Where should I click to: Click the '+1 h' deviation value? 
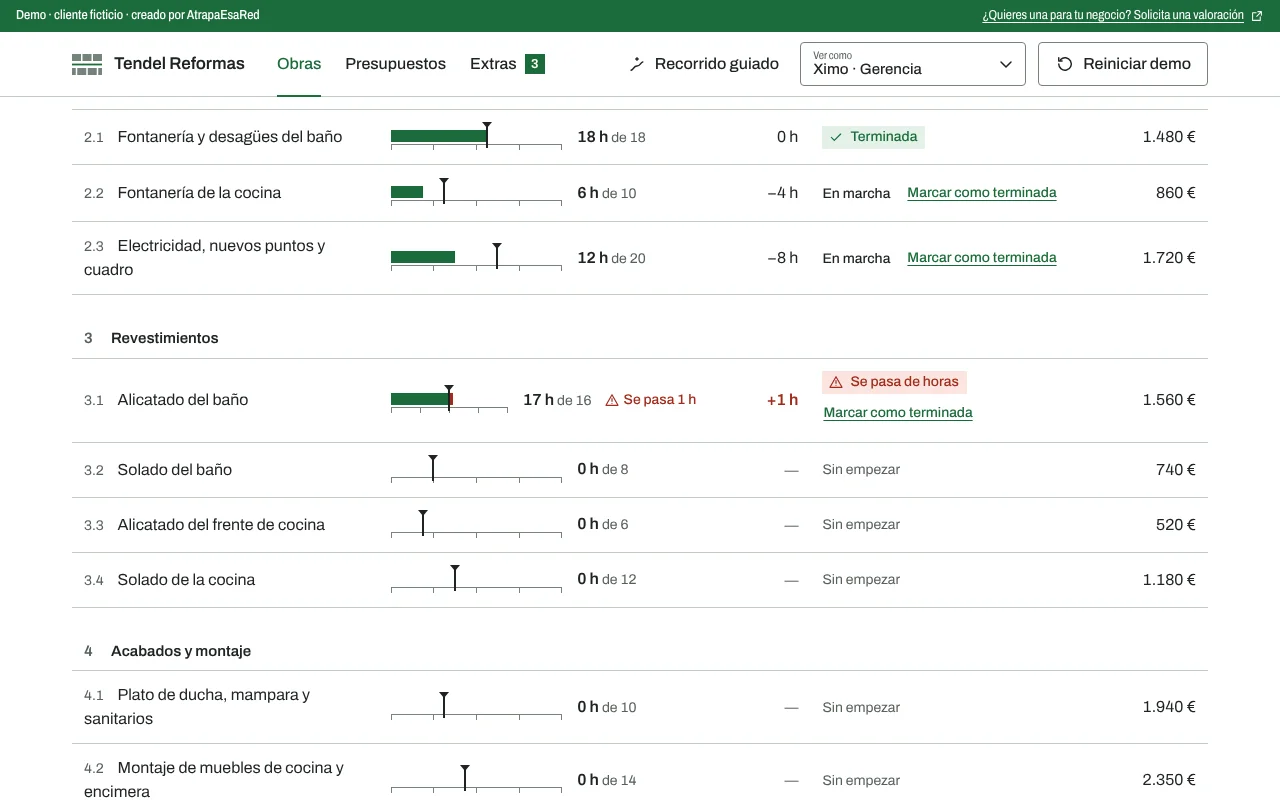point(782,400)
